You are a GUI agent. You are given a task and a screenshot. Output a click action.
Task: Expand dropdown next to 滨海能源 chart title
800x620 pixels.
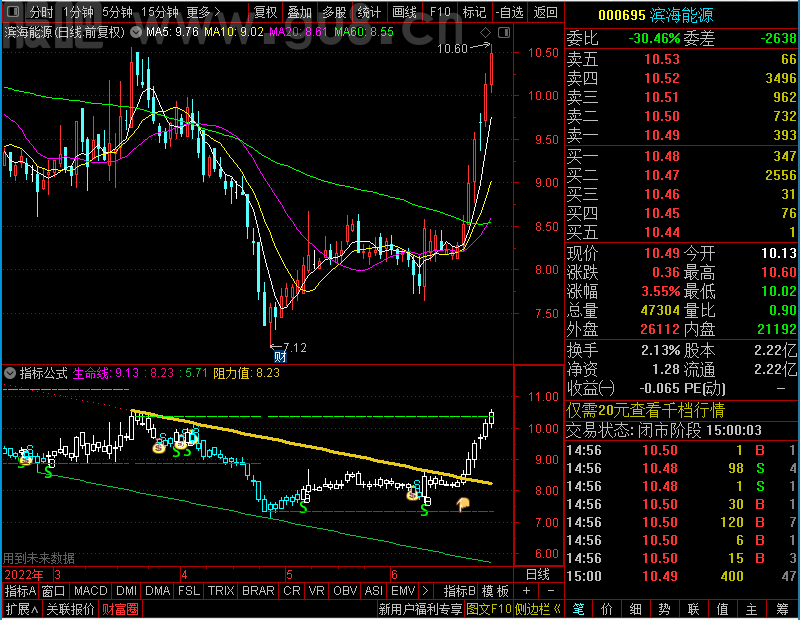pos(136,33)
